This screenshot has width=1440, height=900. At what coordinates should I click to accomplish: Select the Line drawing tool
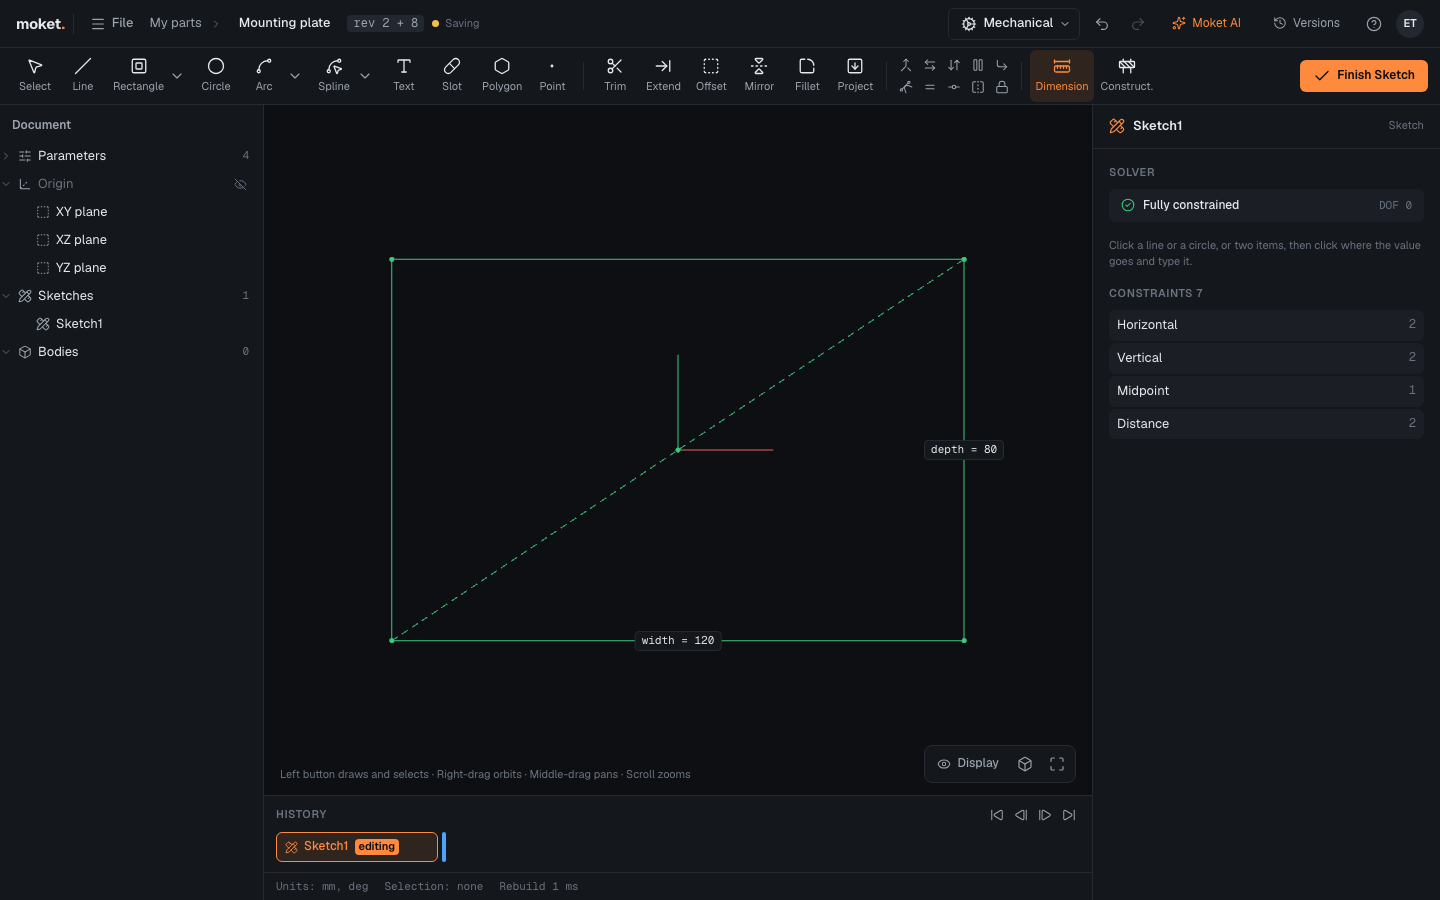pyautogui.click(x=82, y=75)
